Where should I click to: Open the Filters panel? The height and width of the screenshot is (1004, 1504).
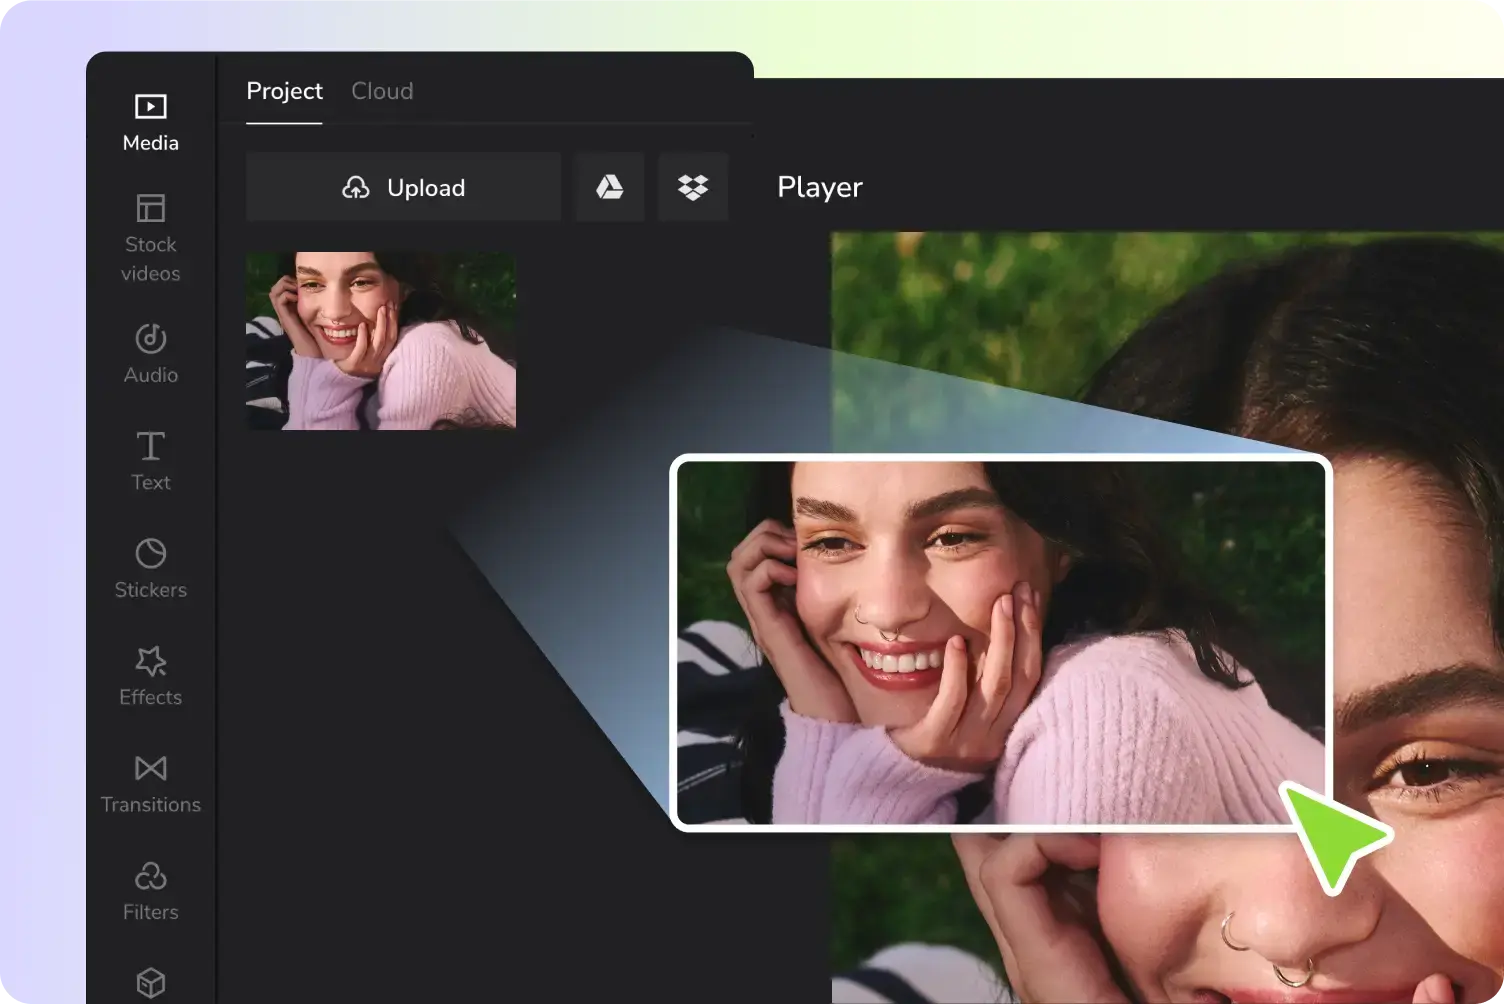(151, 890)
